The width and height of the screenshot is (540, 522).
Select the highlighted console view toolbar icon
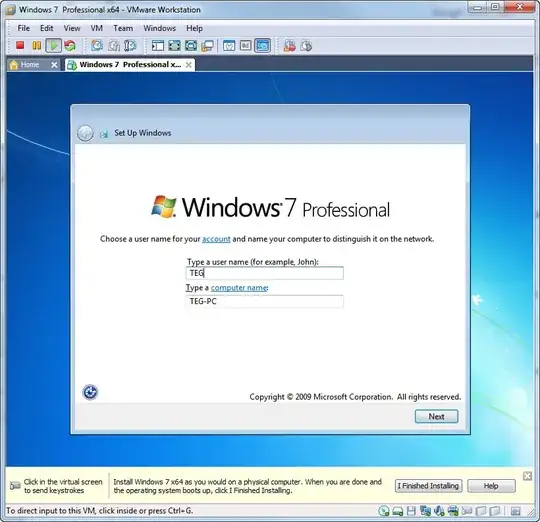[x=262, y=45]
